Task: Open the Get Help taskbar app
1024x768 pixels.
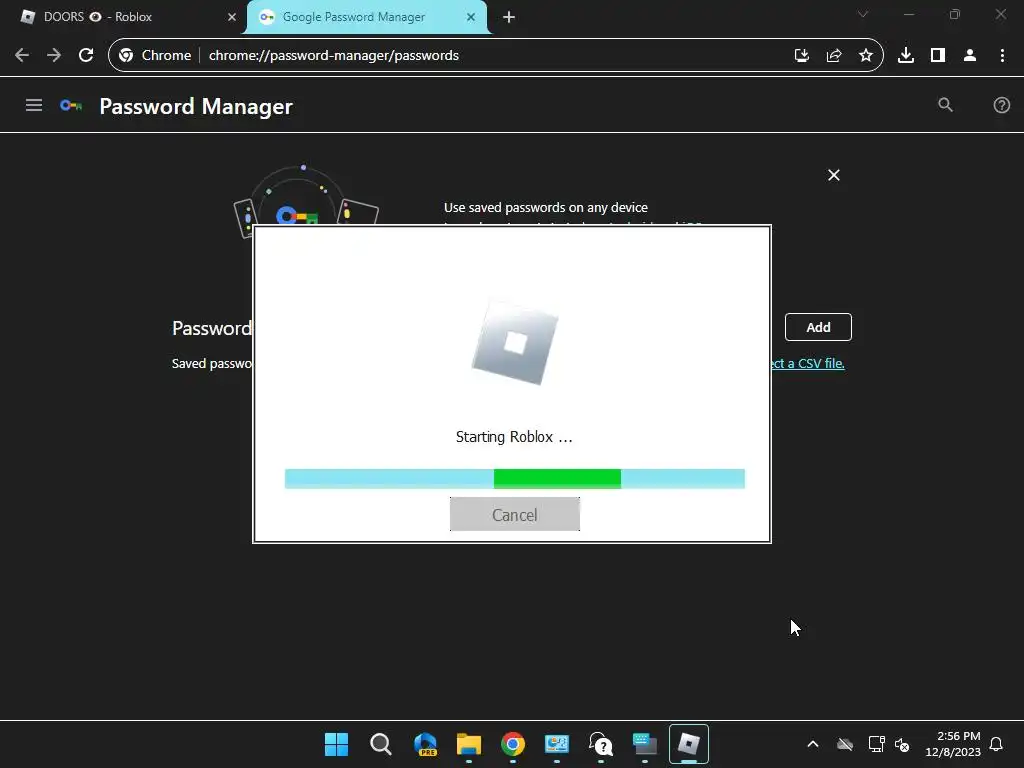Action: (x=601, y=744)
